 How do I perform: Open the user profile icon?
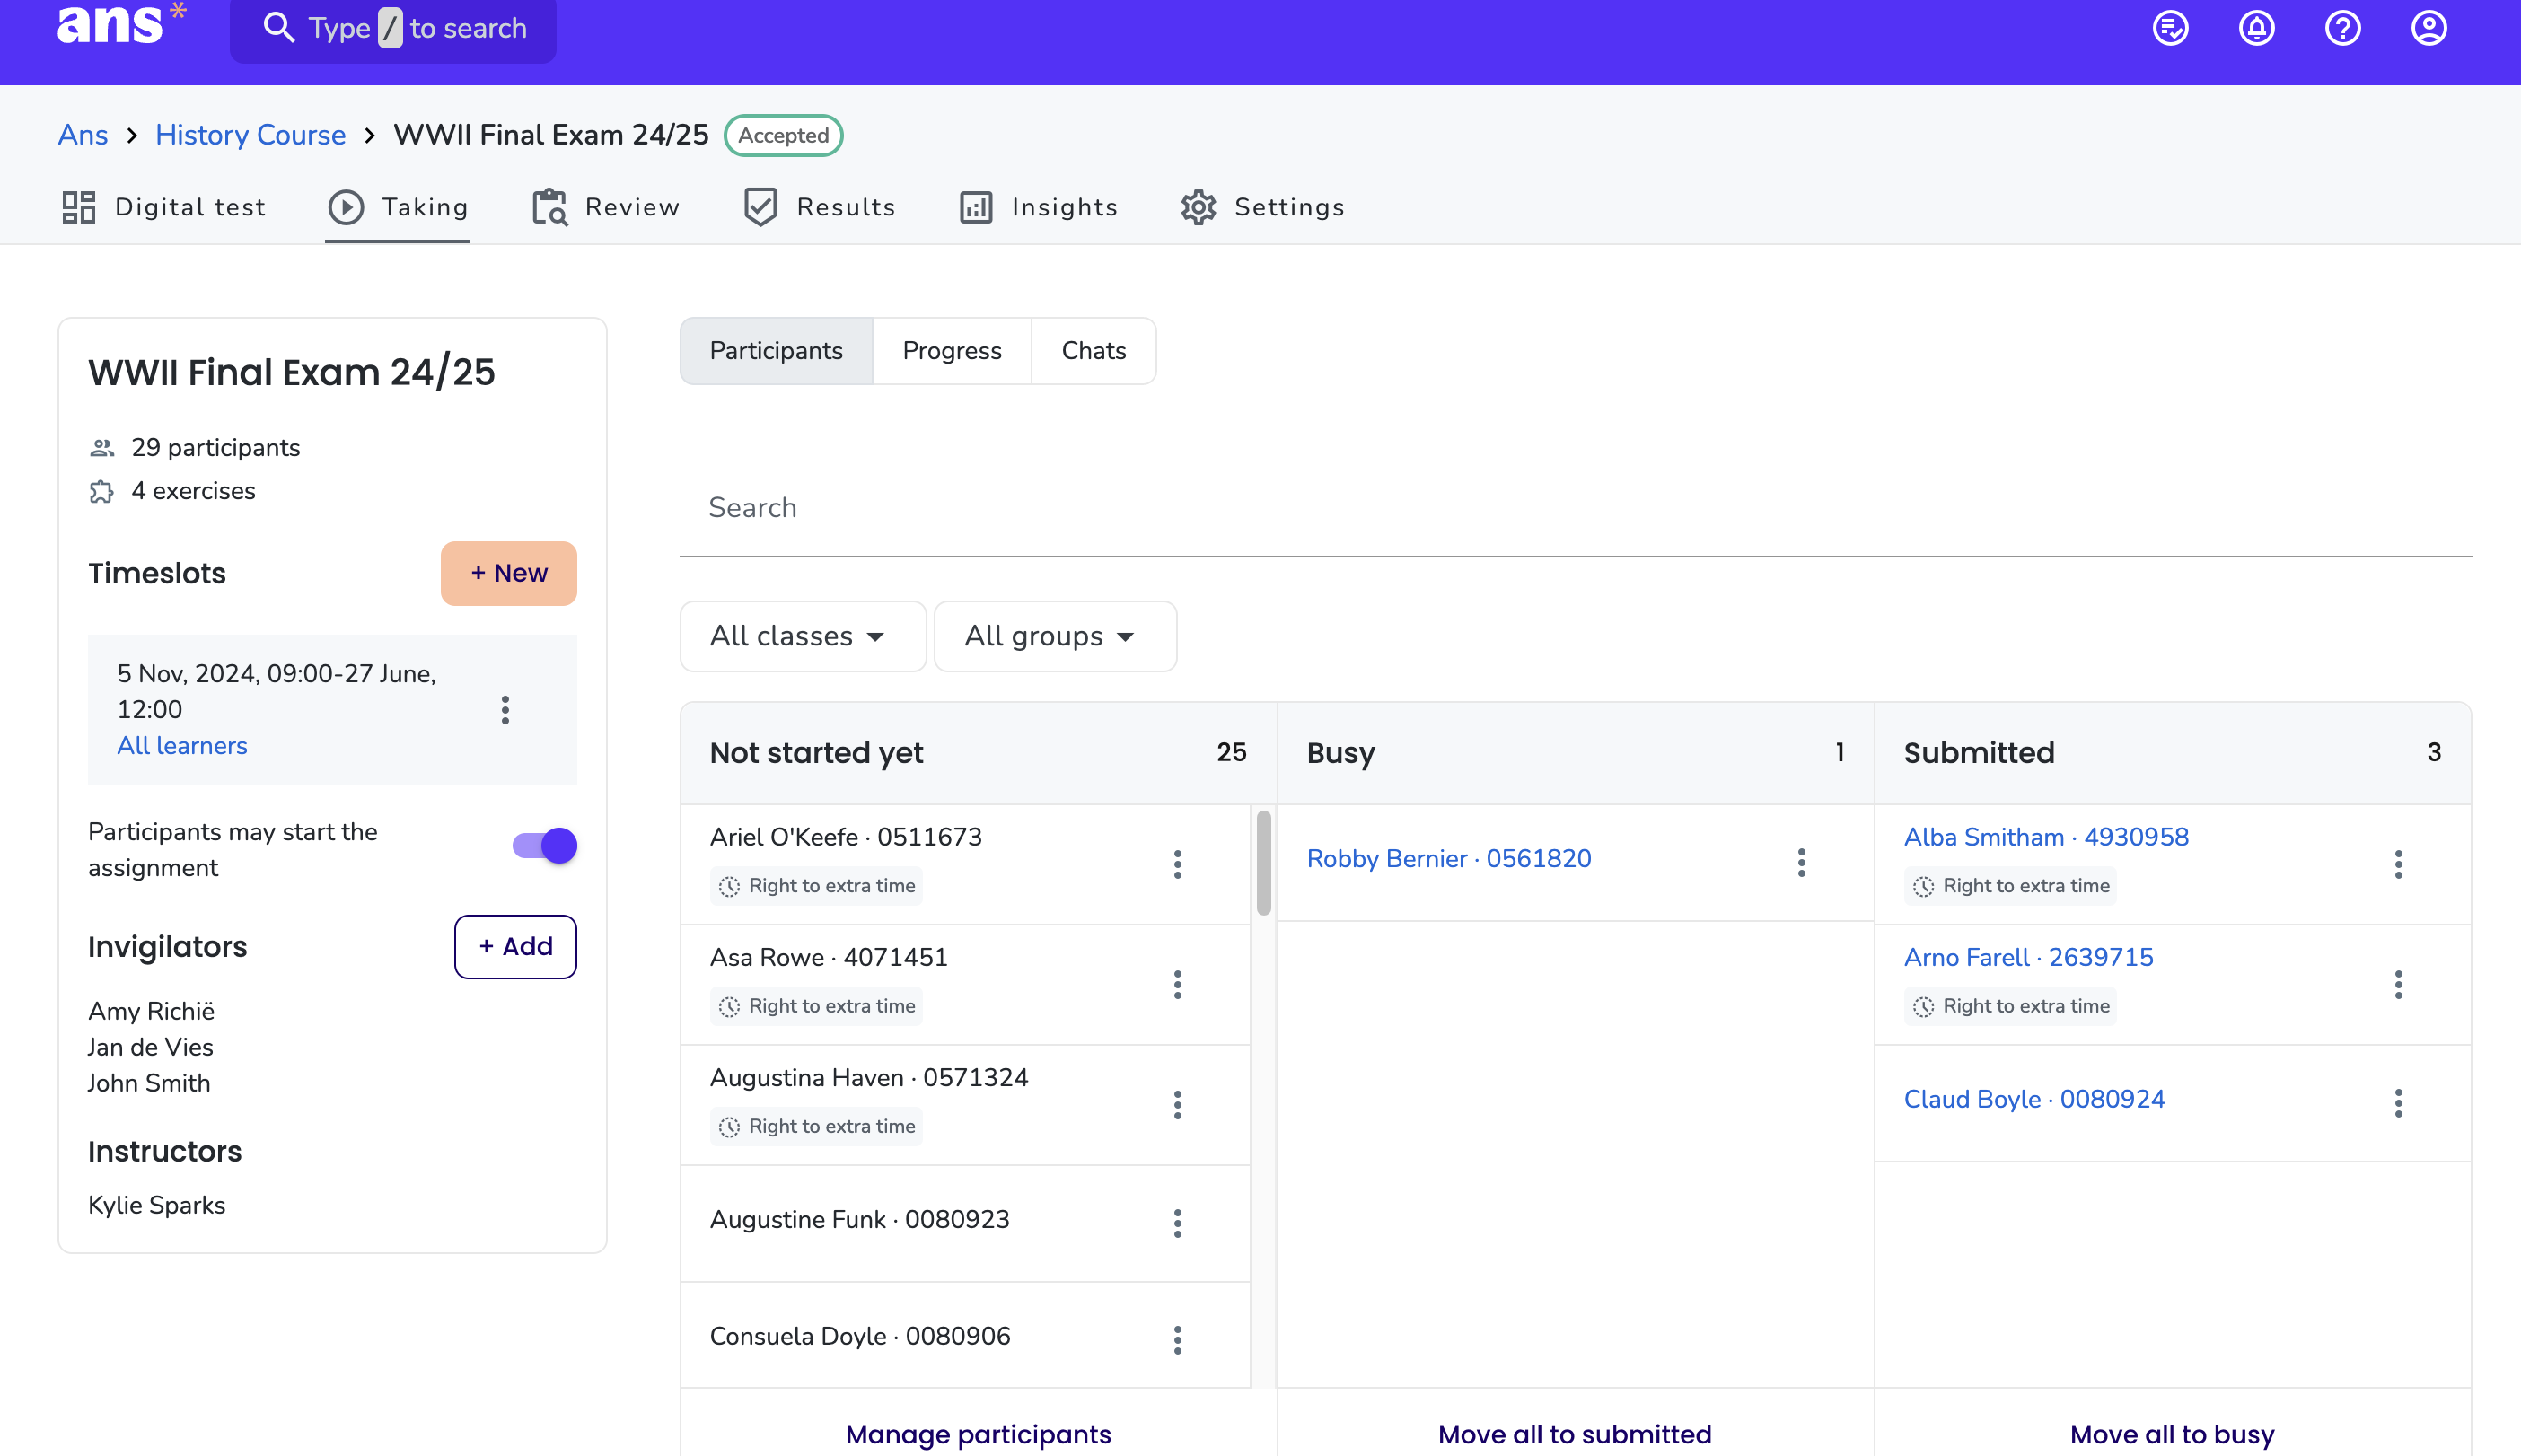[x=2428, y=28]
